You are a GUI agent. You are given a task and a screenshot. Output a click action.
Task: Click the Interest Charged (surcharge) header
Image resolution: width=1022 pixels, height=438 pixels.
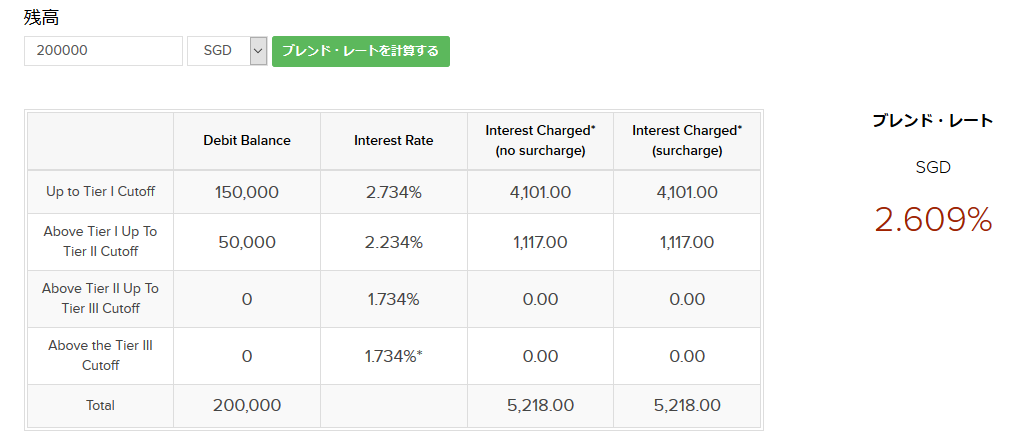click(687, 141)
